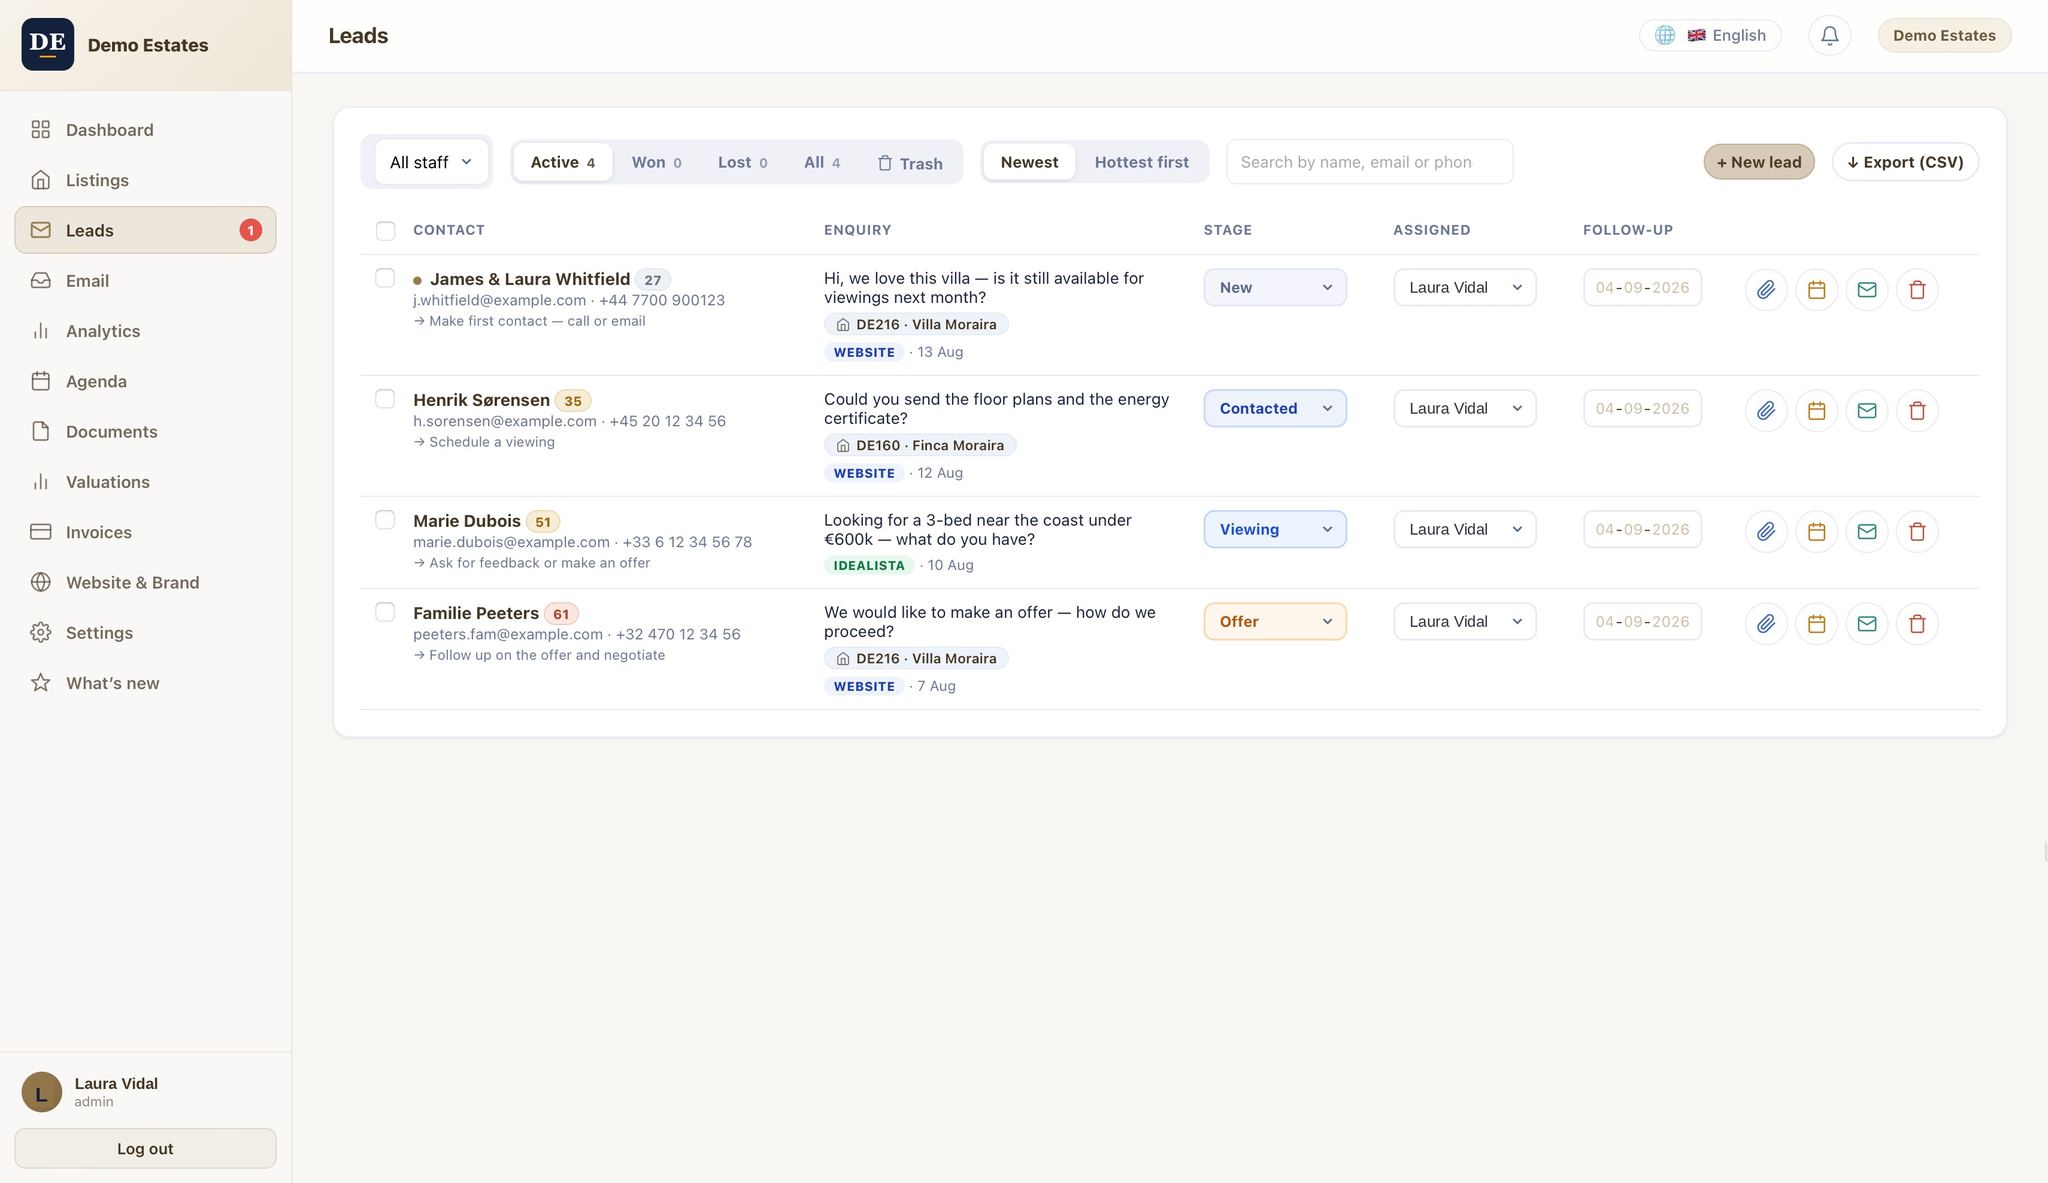Open calendar icon in Marie Dubois row
This screenshot has height=1183, width=2048.
click(x=1816, y=531)
